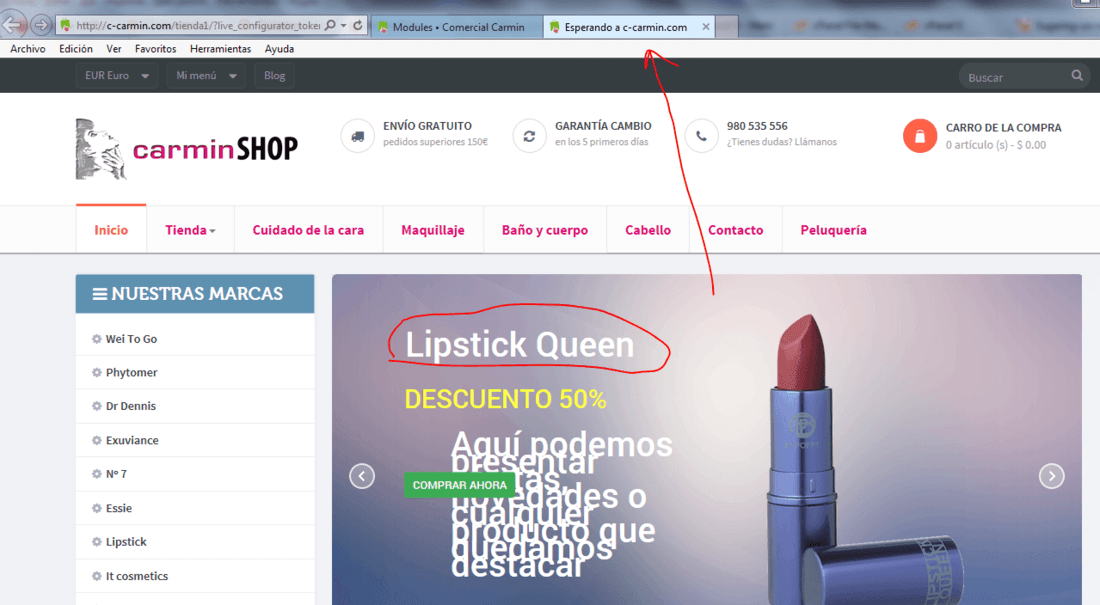Click the Descuento 50% banner text

tap(505, 399)
